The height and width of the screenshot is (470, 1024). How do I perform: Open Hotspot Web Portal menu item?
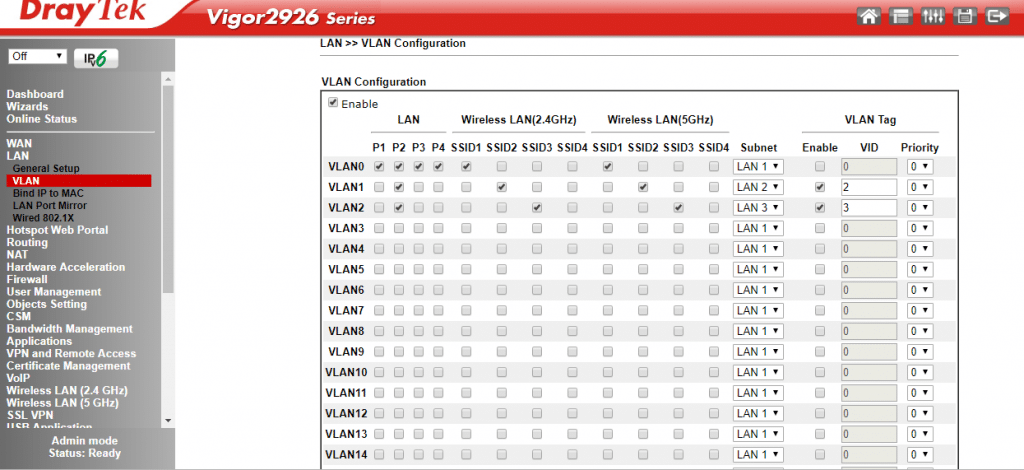[57, 230]
